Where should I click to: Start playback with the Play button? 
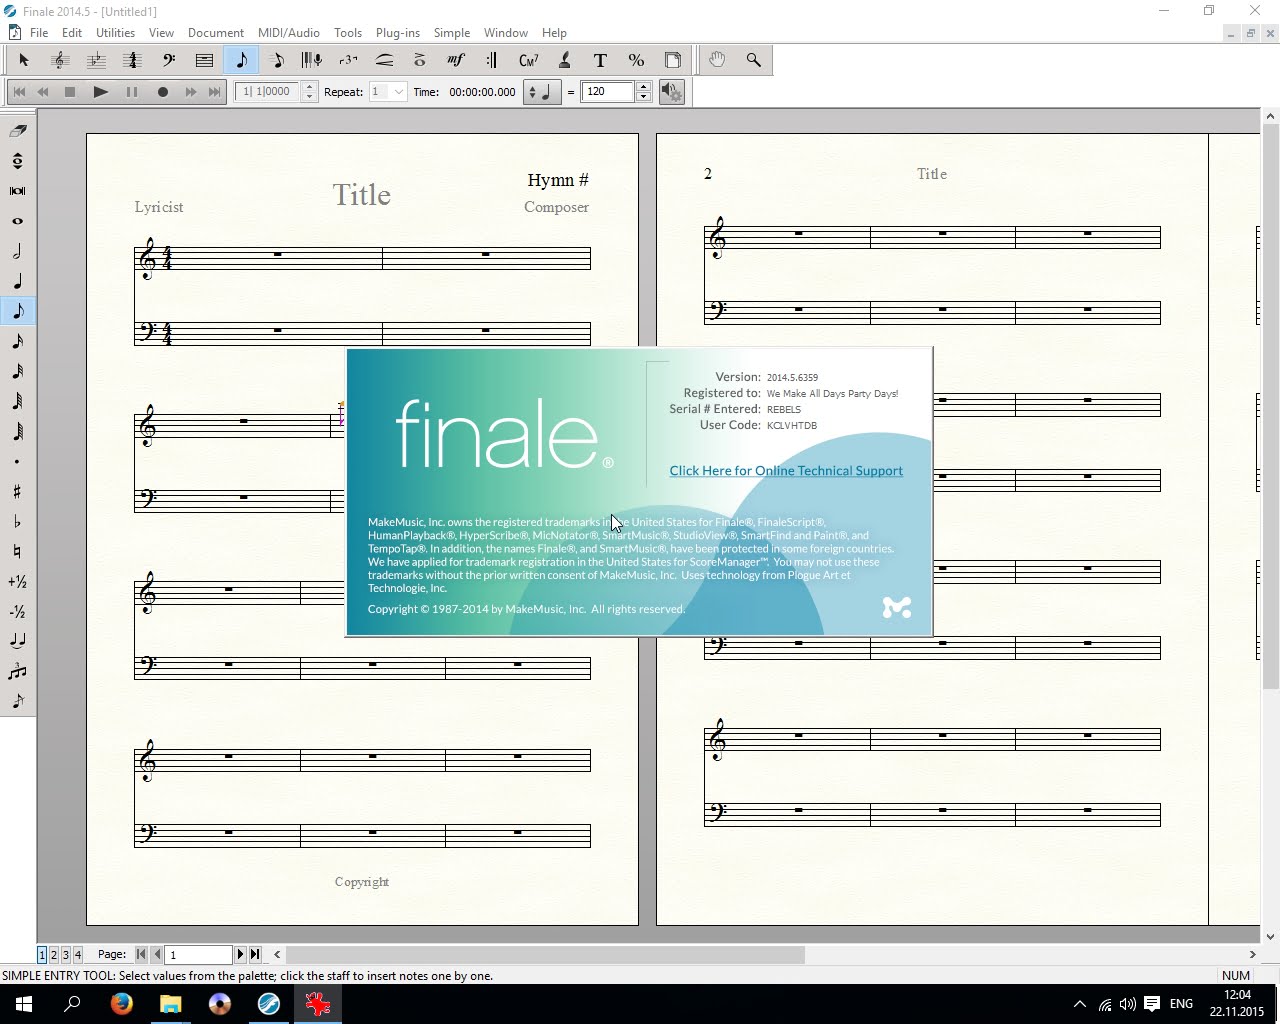pyautogui.click(x=100, y=92)
